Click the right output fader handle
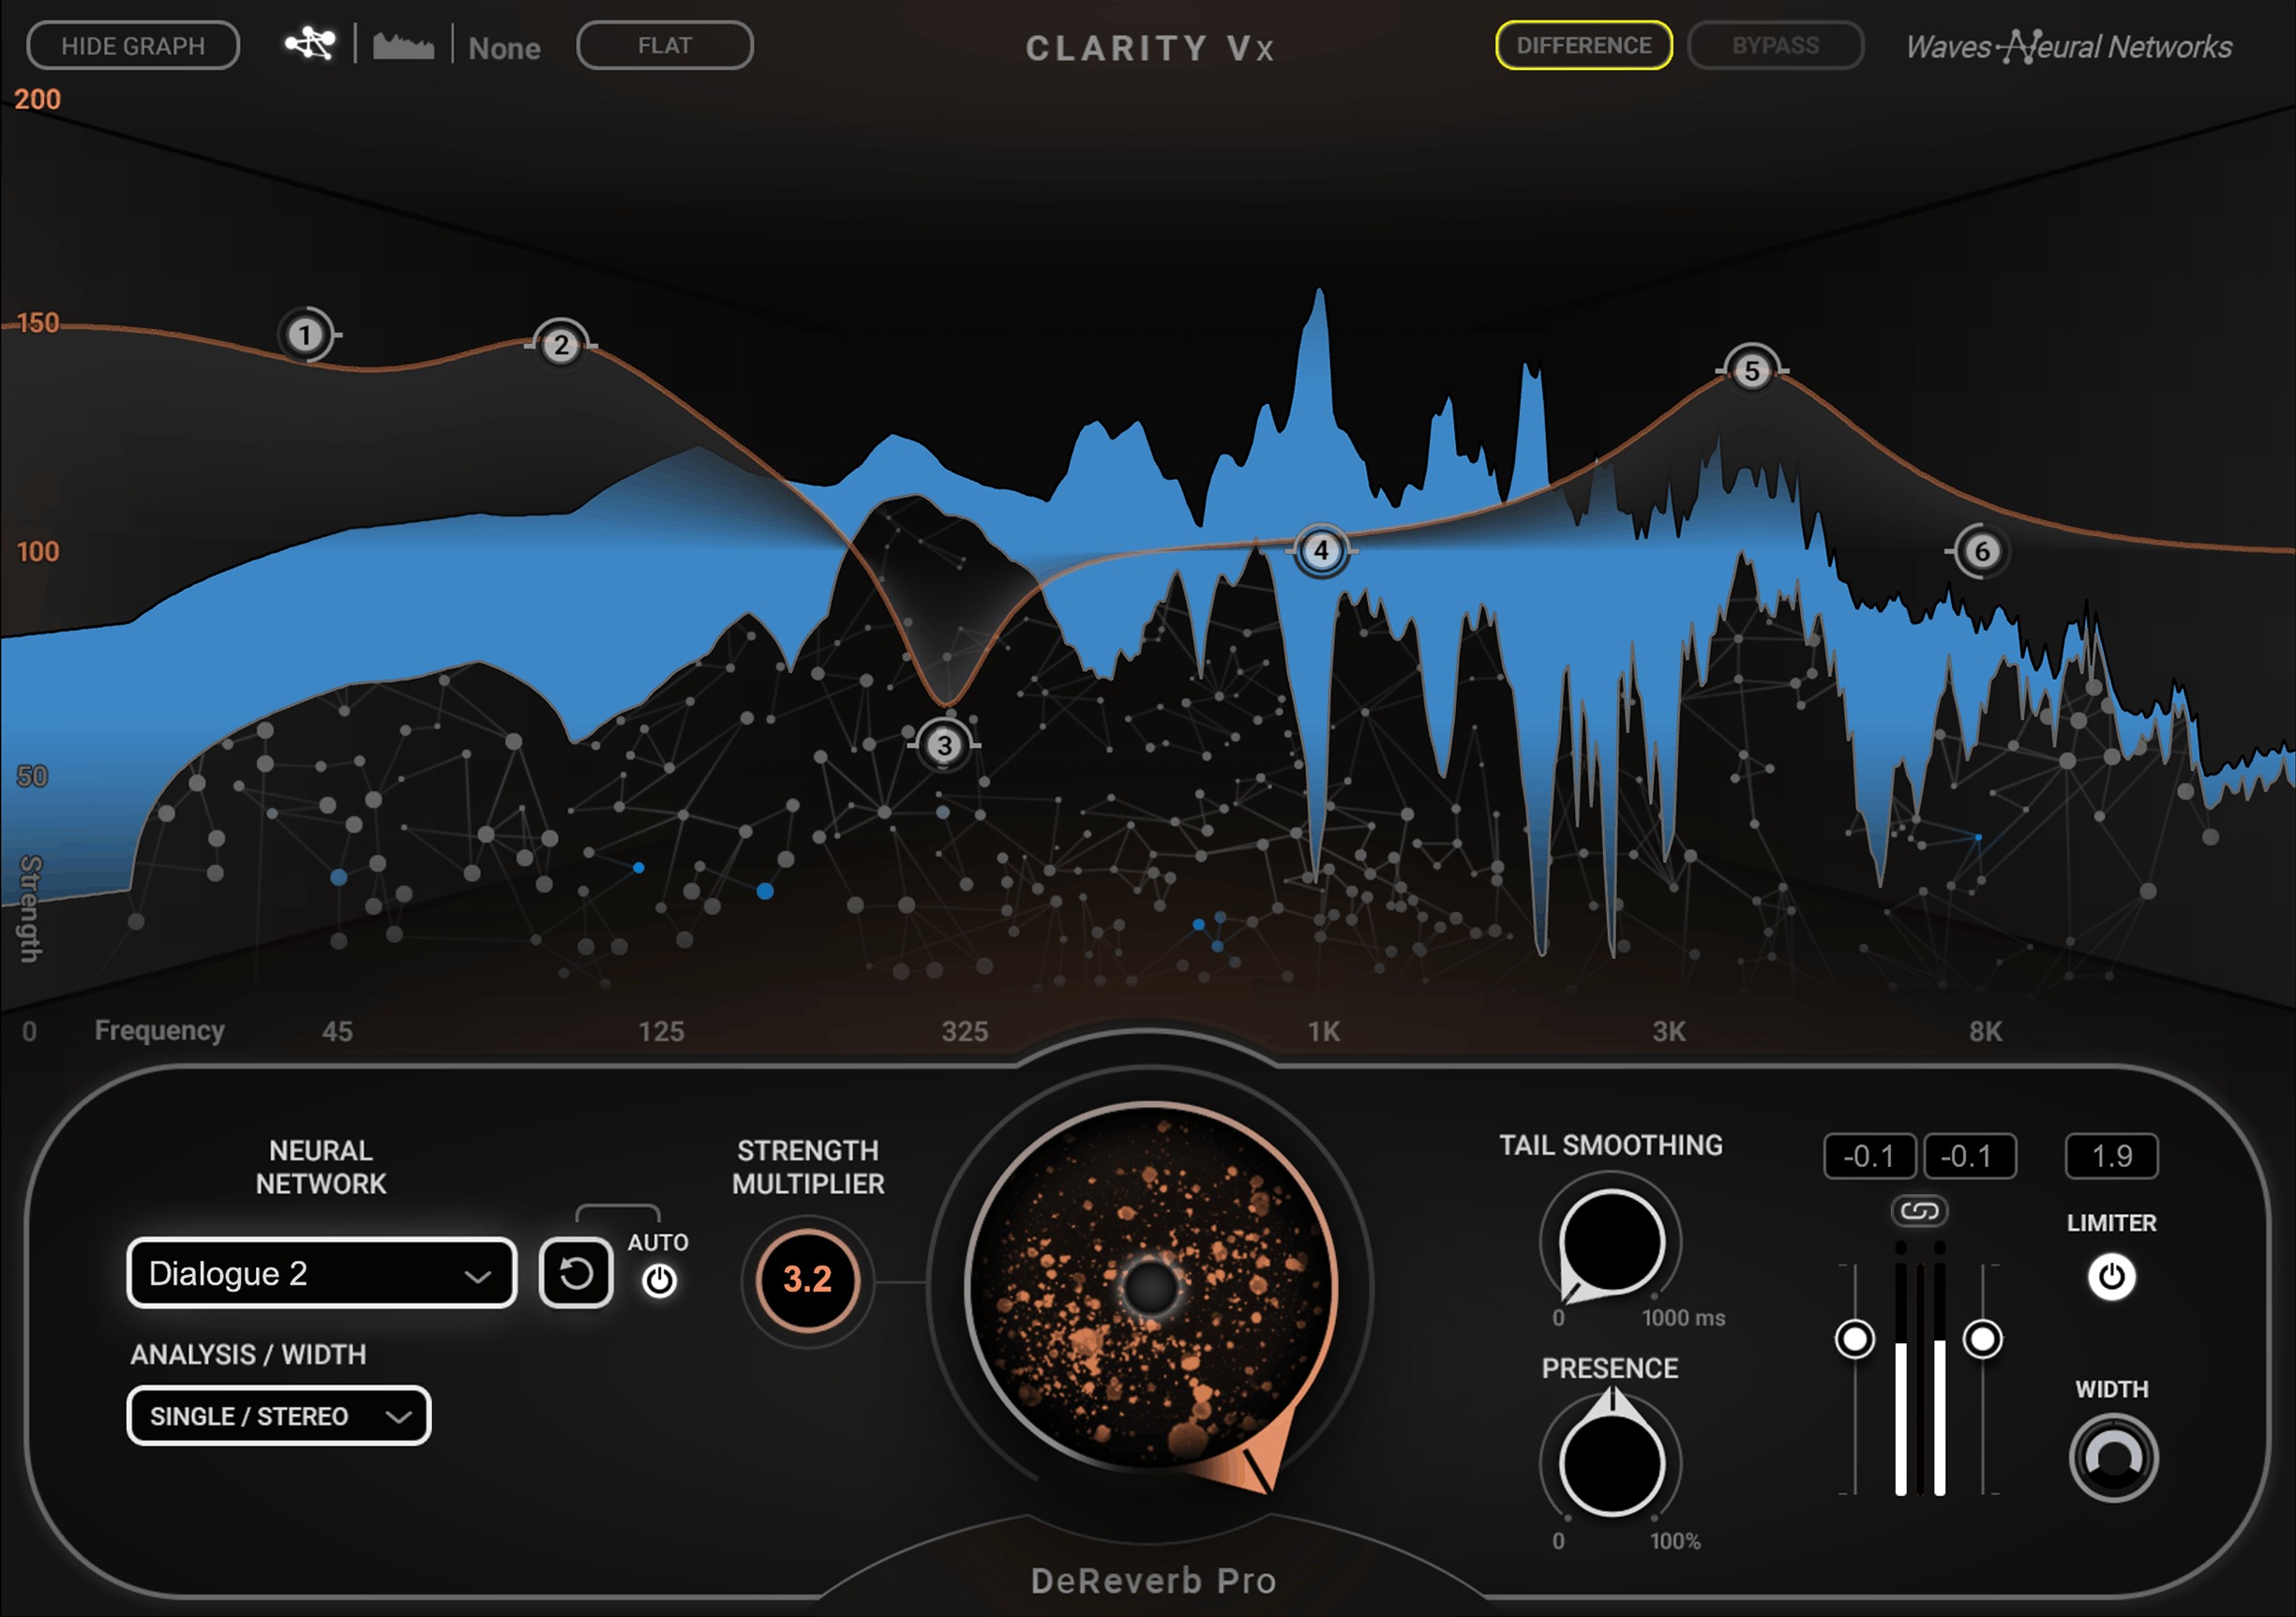This screenshot has width=2296, height=1617. [1982, 1339]
